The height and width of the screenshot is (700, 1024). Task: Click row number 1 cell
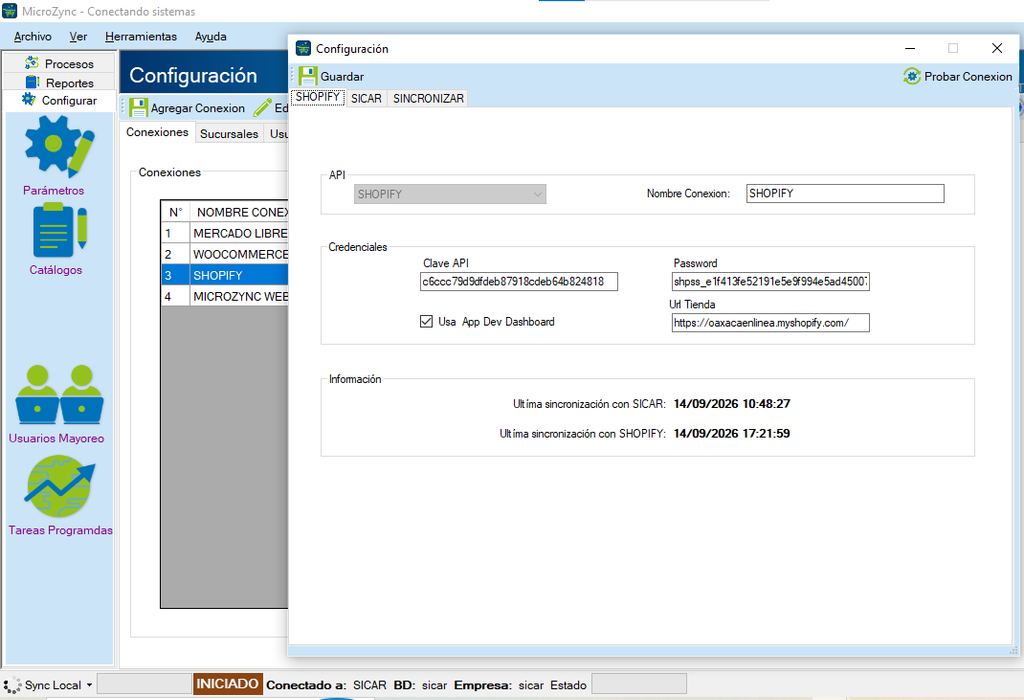tap(175, 233)
